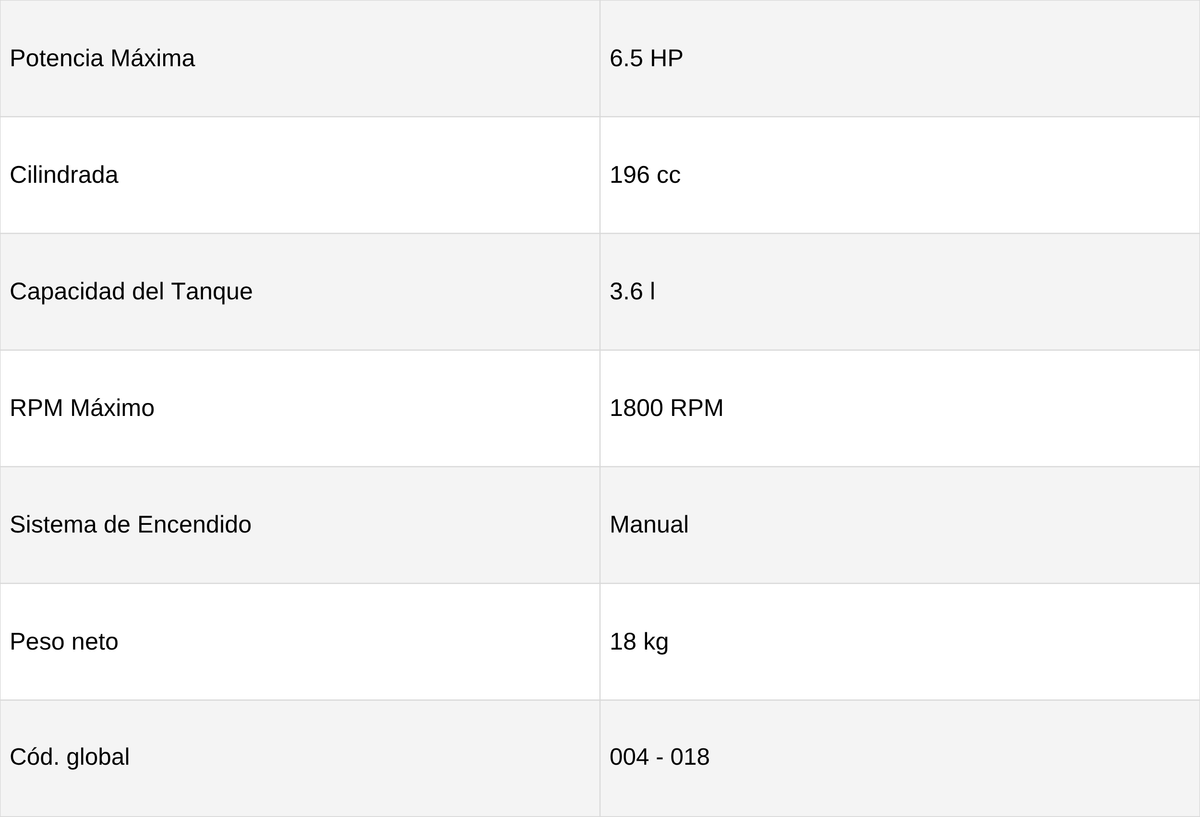The image size is (1200, 817).
Task: Select the Potencia Máxima label cell
Action: coord(300,58)
